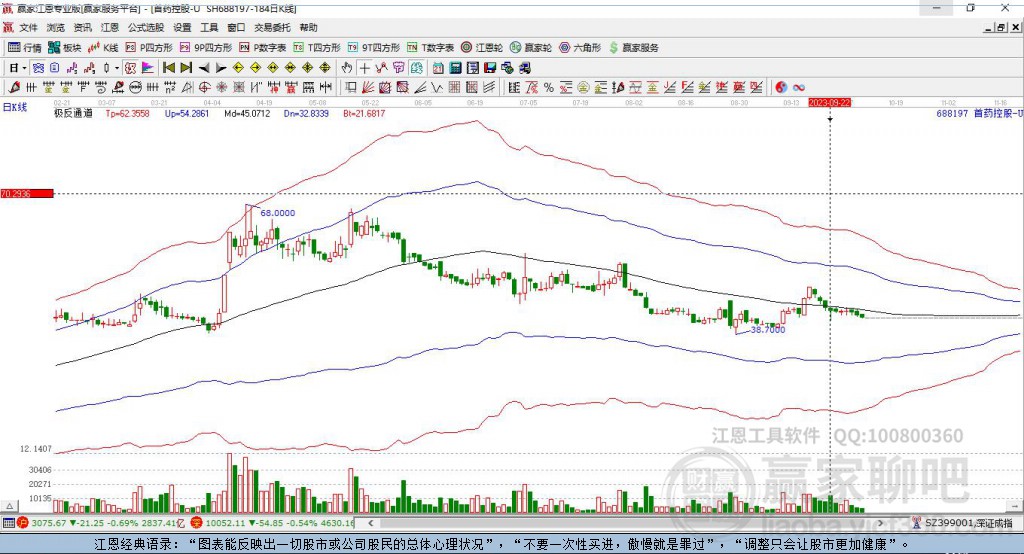This screenshot has height=554, width=1024.
Task: Select the red fan lines drawing tool
Action: click(x=368, y=88)
